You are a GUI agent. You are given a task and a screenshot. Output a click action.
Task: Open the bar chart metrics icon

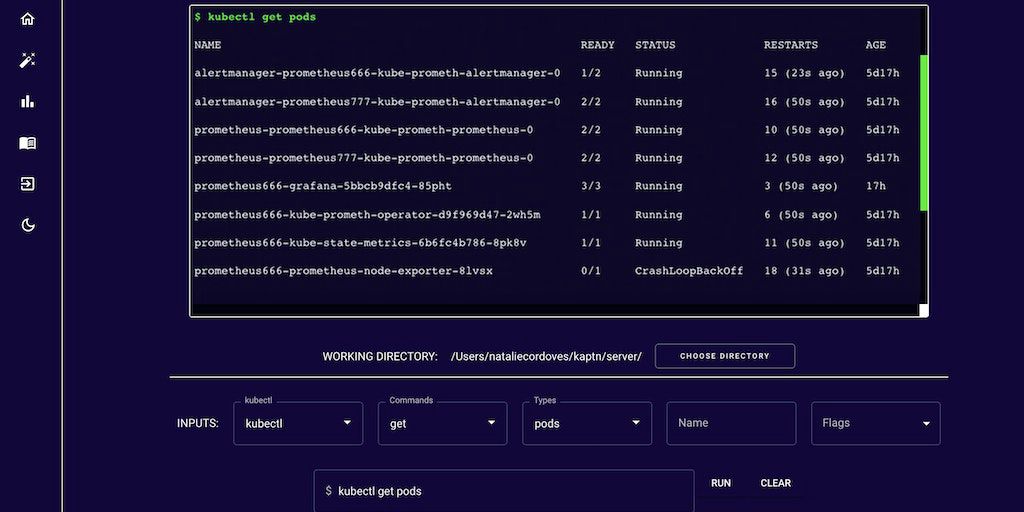[x=28, y=101]
